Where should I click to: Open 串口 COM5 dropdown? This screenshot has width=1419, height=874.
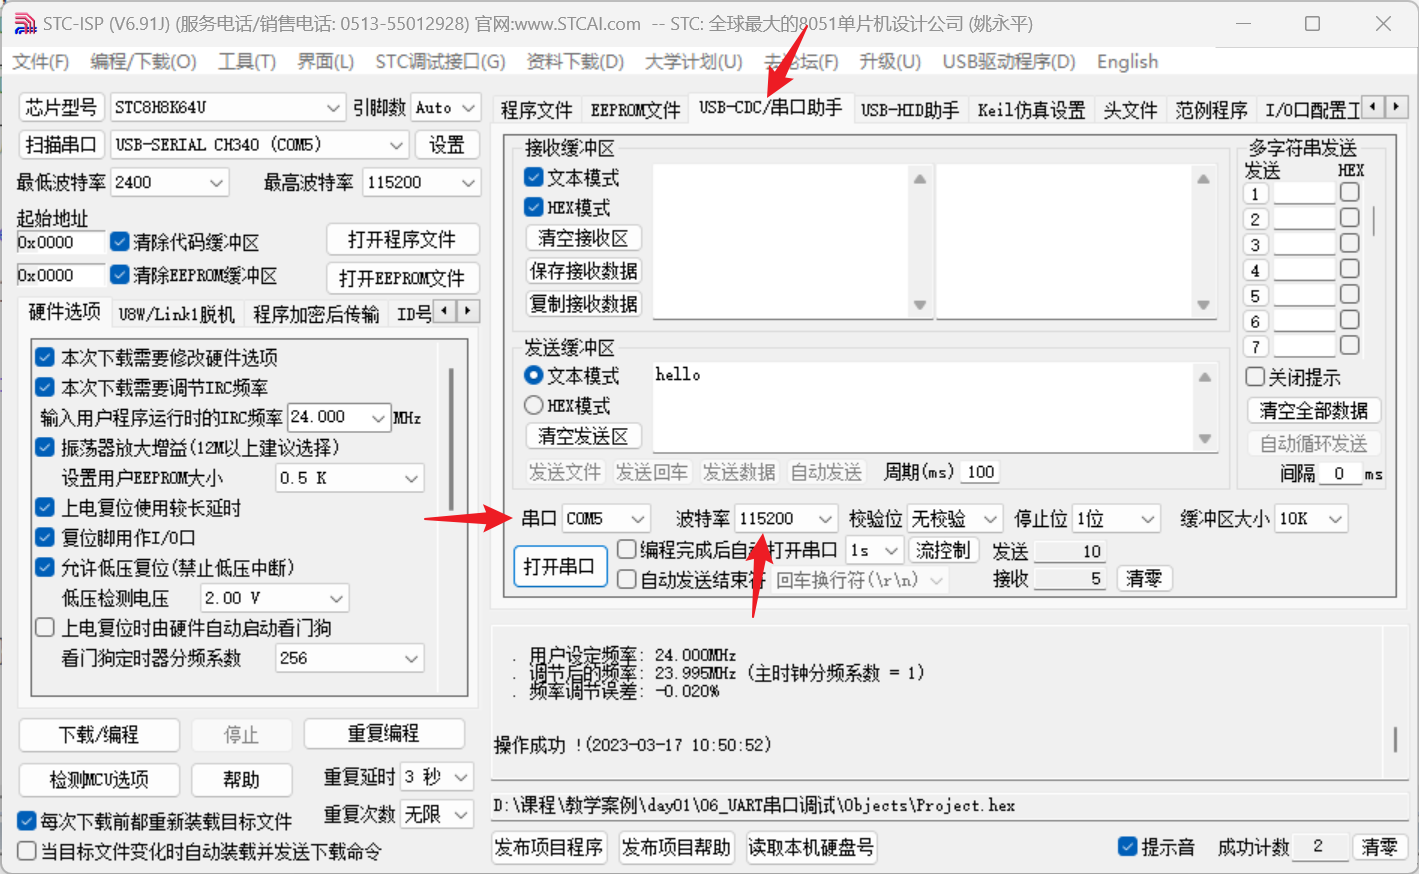[606, 518]
